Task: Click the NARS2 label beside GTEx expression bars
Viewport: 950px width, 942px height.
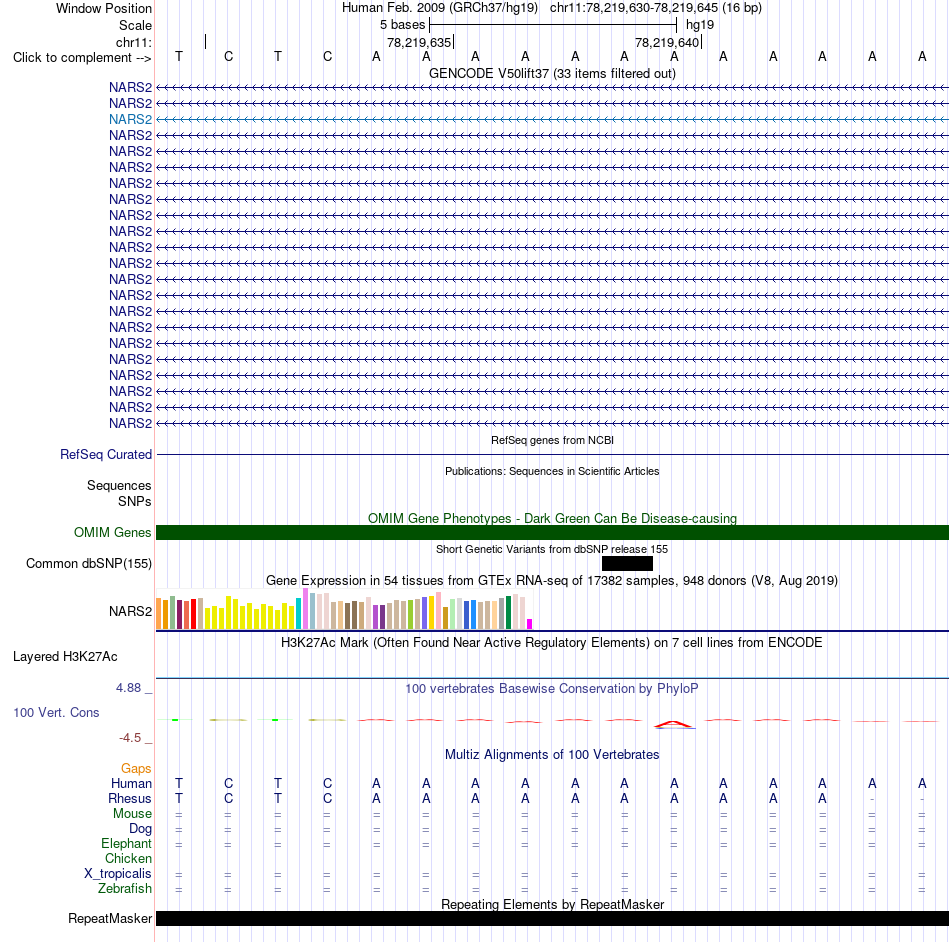Action: (130, 611)
